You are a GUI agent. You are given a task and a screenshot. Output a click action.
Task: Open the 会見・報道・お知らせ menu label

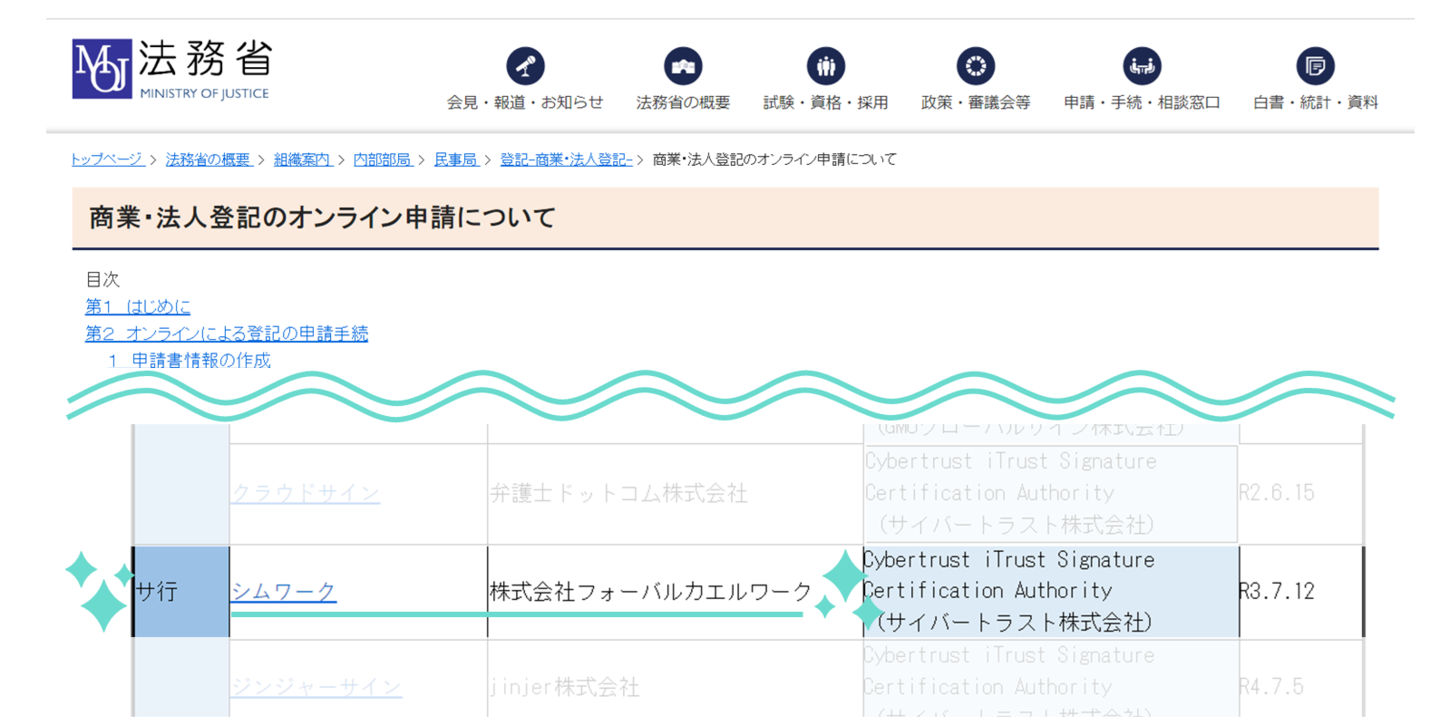[525, 102]
